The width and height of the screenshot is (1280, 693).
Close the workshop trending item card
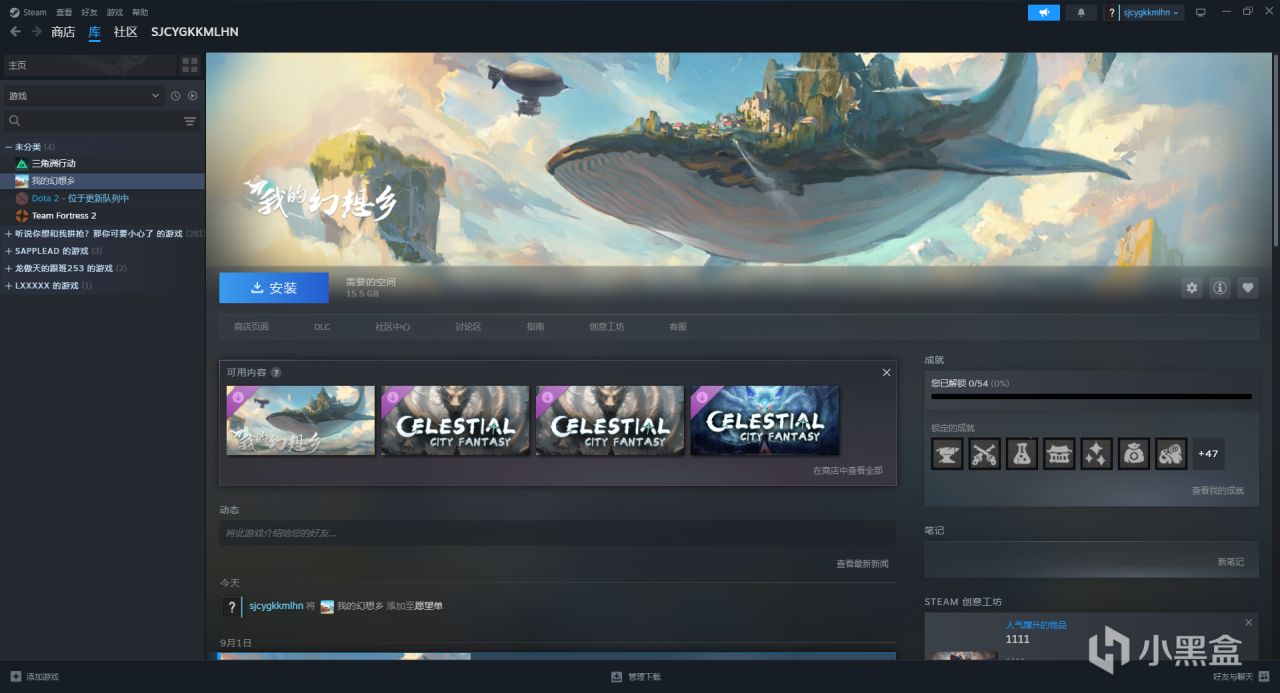coord(1248,622)
